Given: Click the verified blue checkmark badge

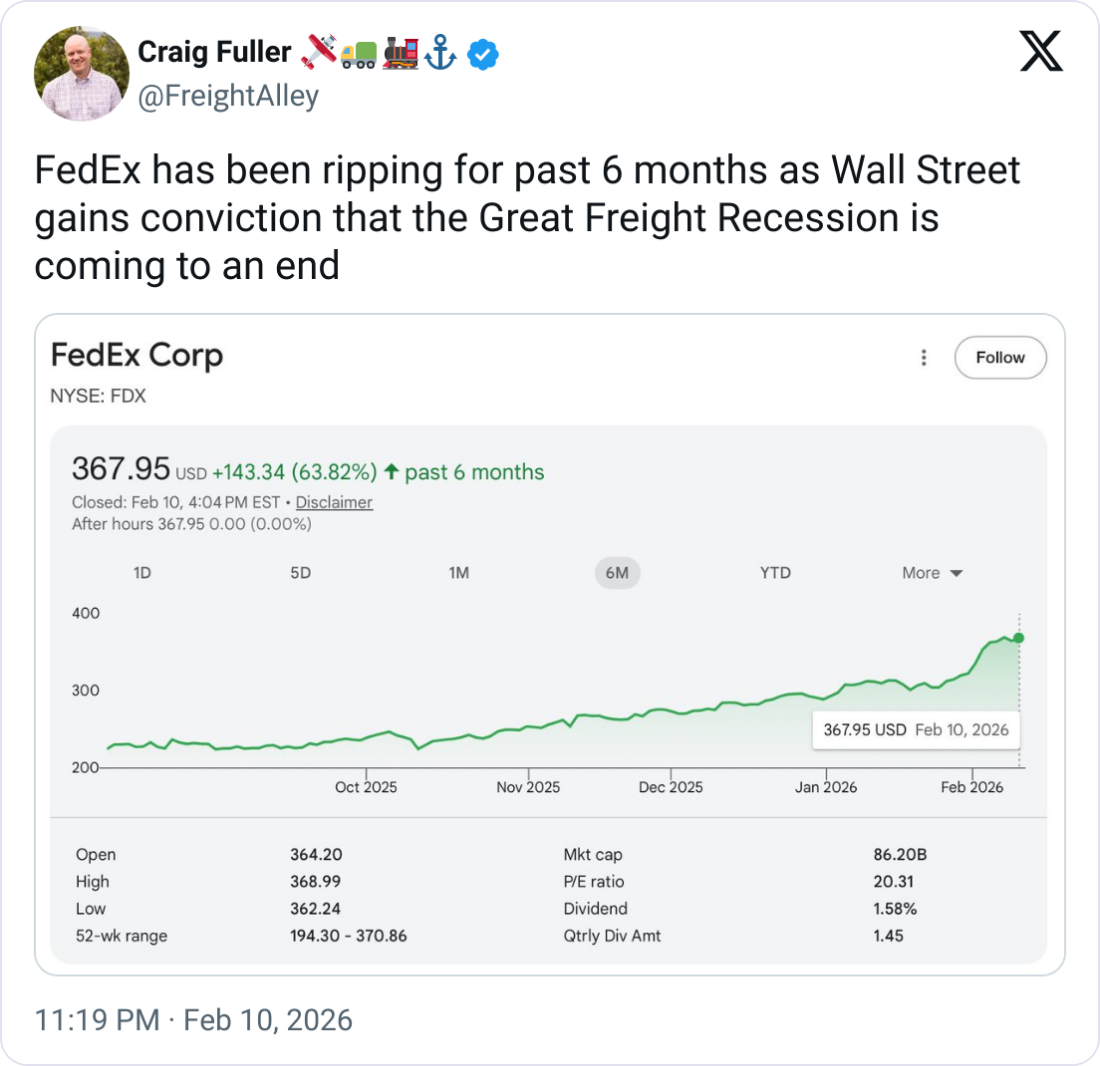Looking at the screenshot, I should (x=484, y=53).
